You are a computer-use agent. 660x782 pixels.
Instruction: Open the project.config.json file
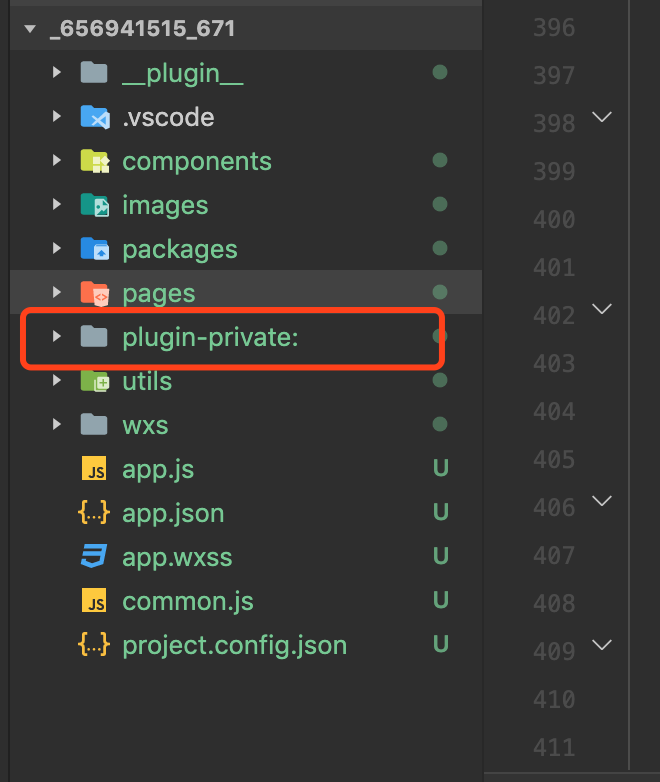tap(234, 645)
